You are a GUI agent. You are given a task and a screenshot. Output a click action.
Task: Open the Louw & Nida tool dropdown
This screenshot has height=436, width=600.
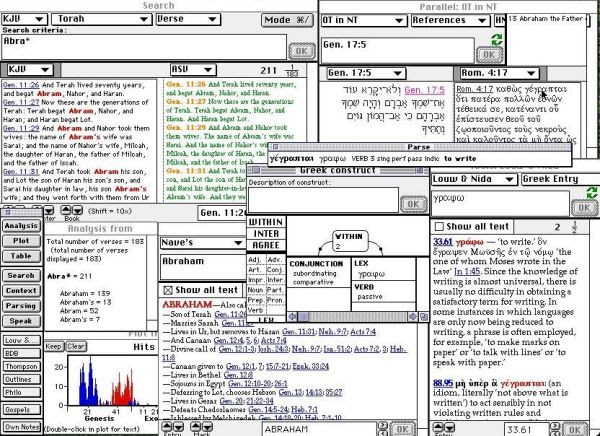(474, 179)
